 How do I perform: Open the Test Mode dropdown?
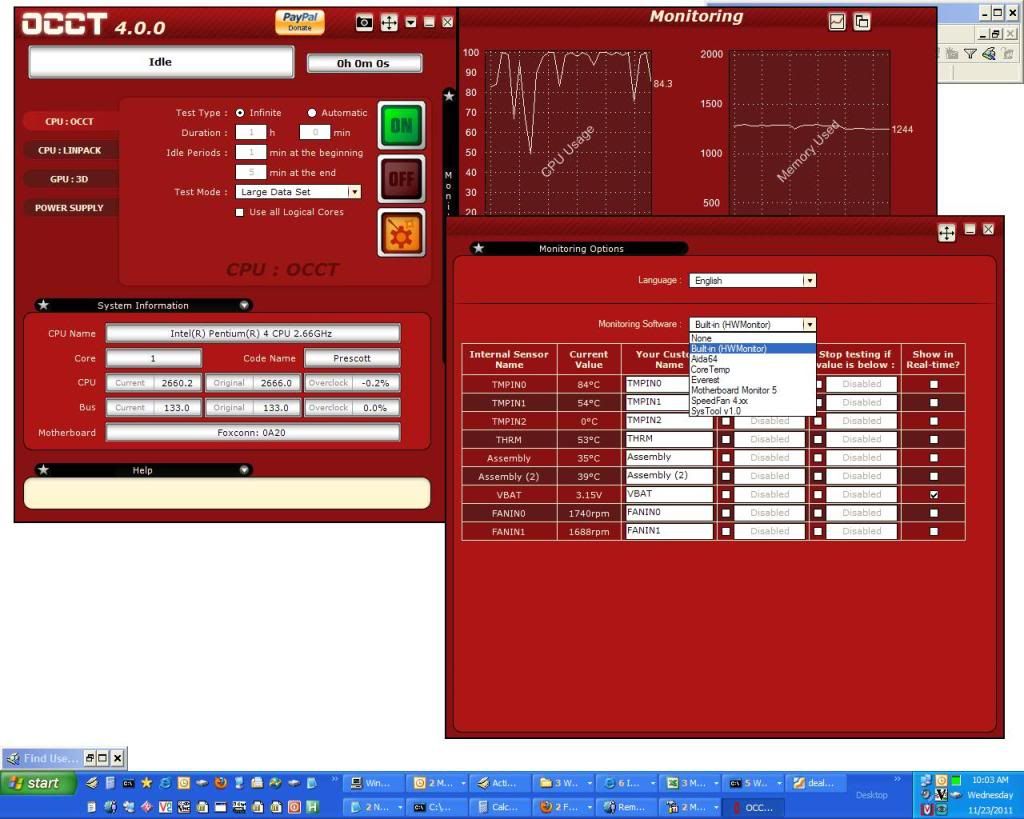click(354, 192)
